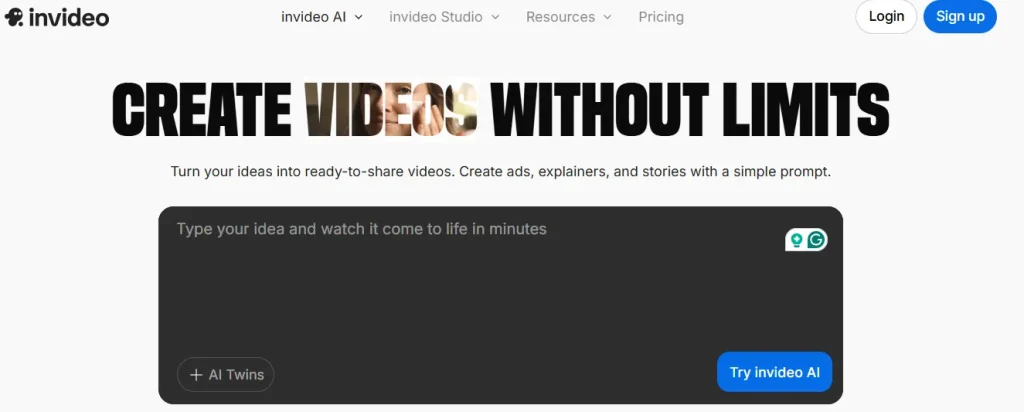
Task: Open the Grammarly icon in prompt box
Action: coord(816,240)
